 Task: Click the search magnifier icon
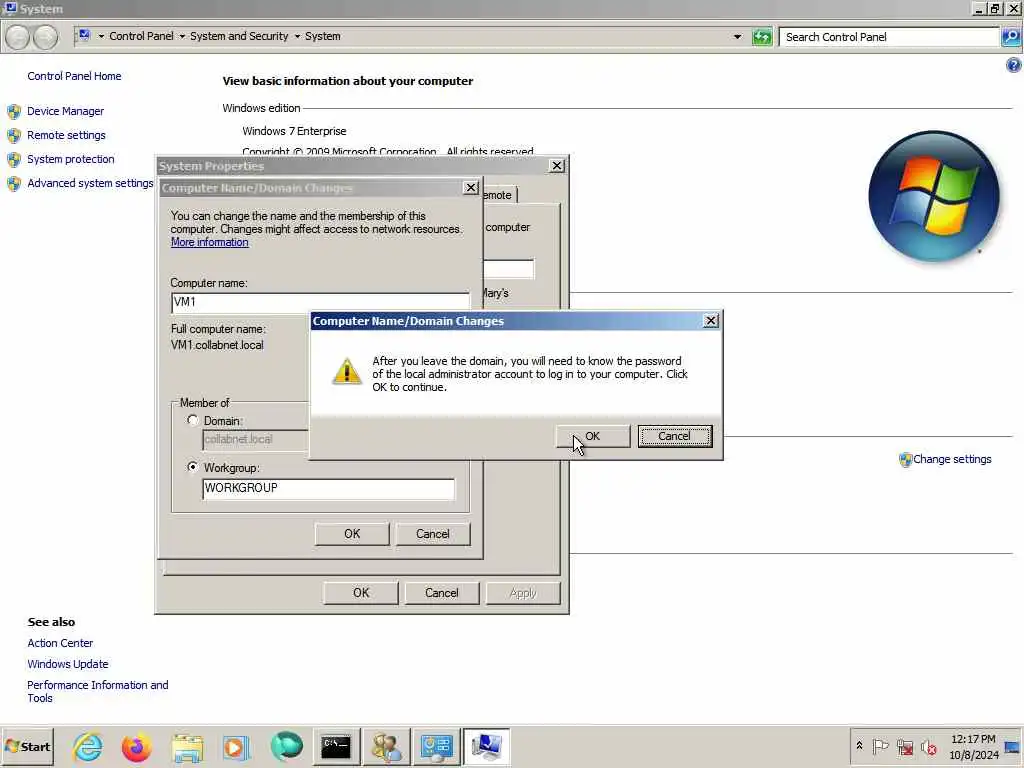(1011, 37)
